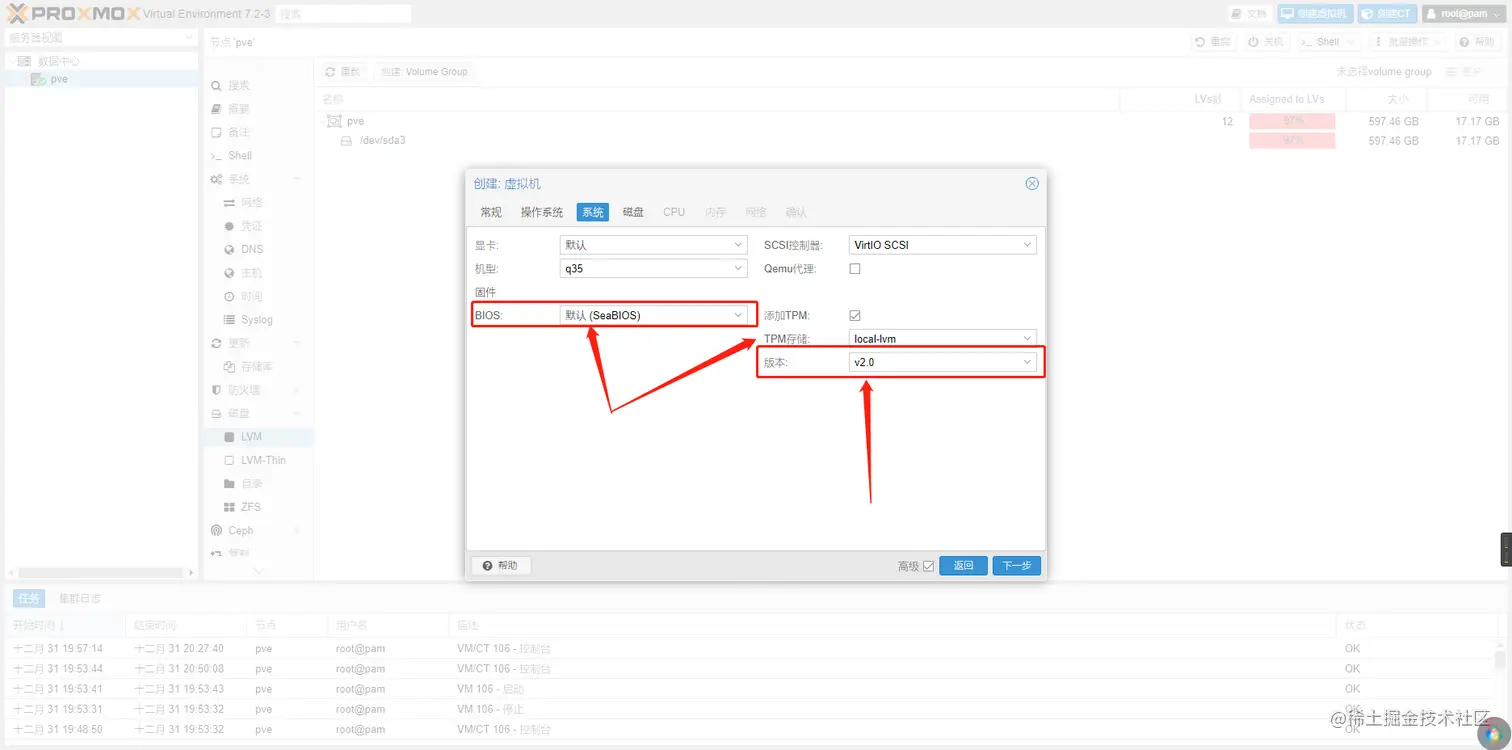1512x750 pixels.
Task: Collapse the 防火墙 group in the sidebar
Action: coord(297,390)
